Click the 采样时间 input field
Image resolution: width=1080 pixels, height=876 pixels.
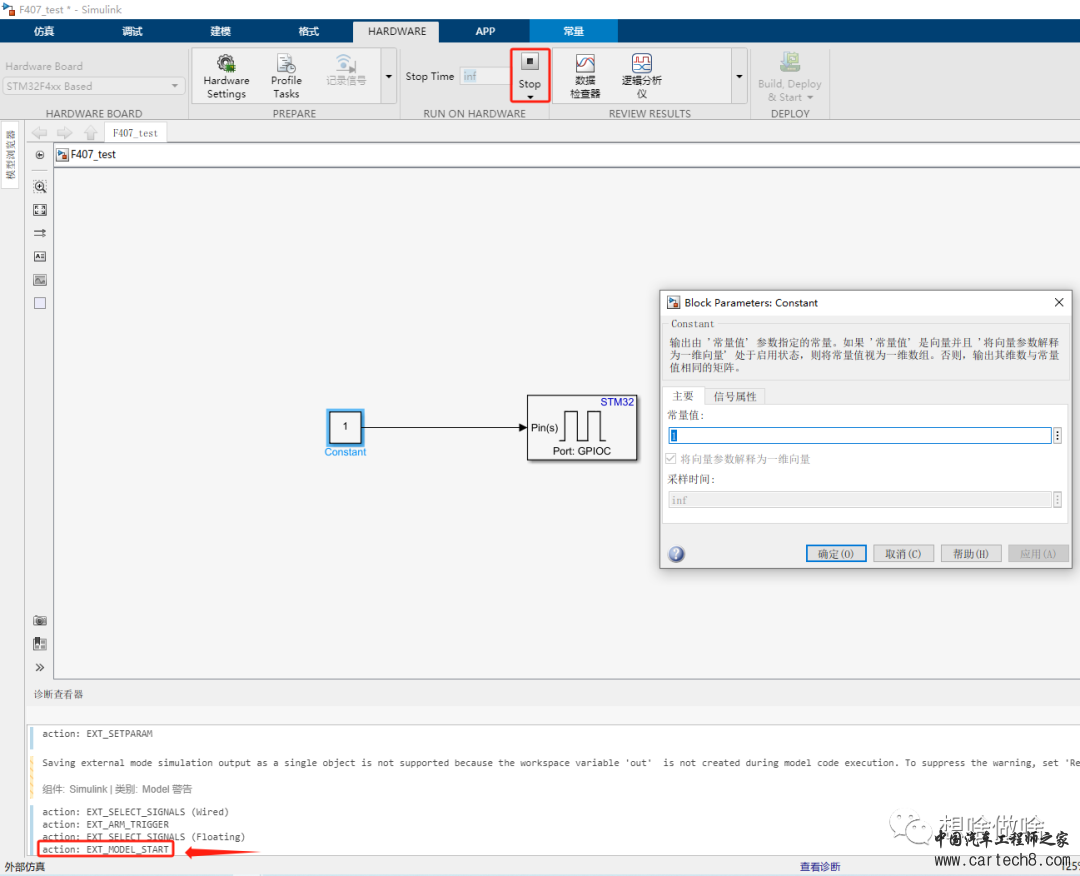click(860, 500)
